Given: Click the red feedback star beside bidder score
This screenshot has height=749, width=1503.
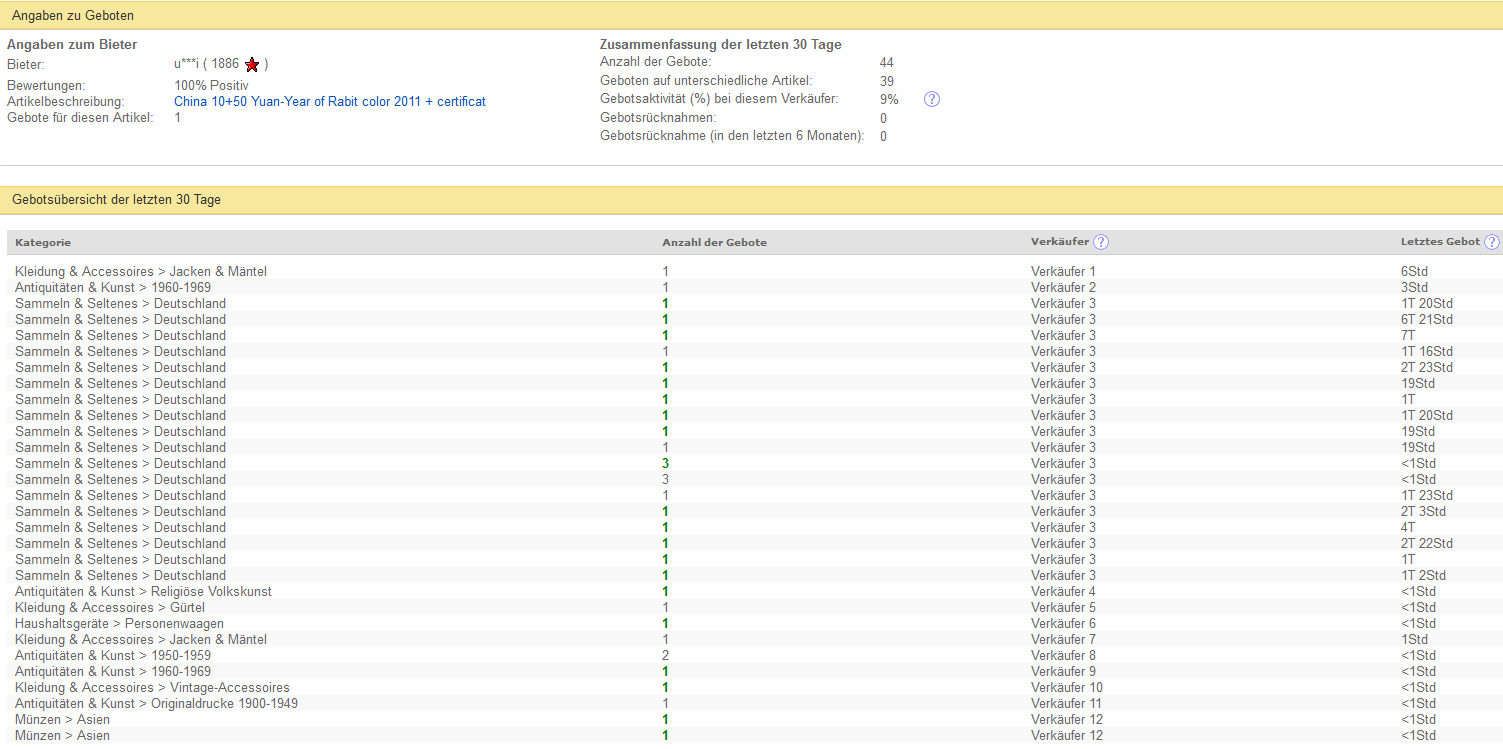Looking at the screenshot, I should (x=252, y=65).
